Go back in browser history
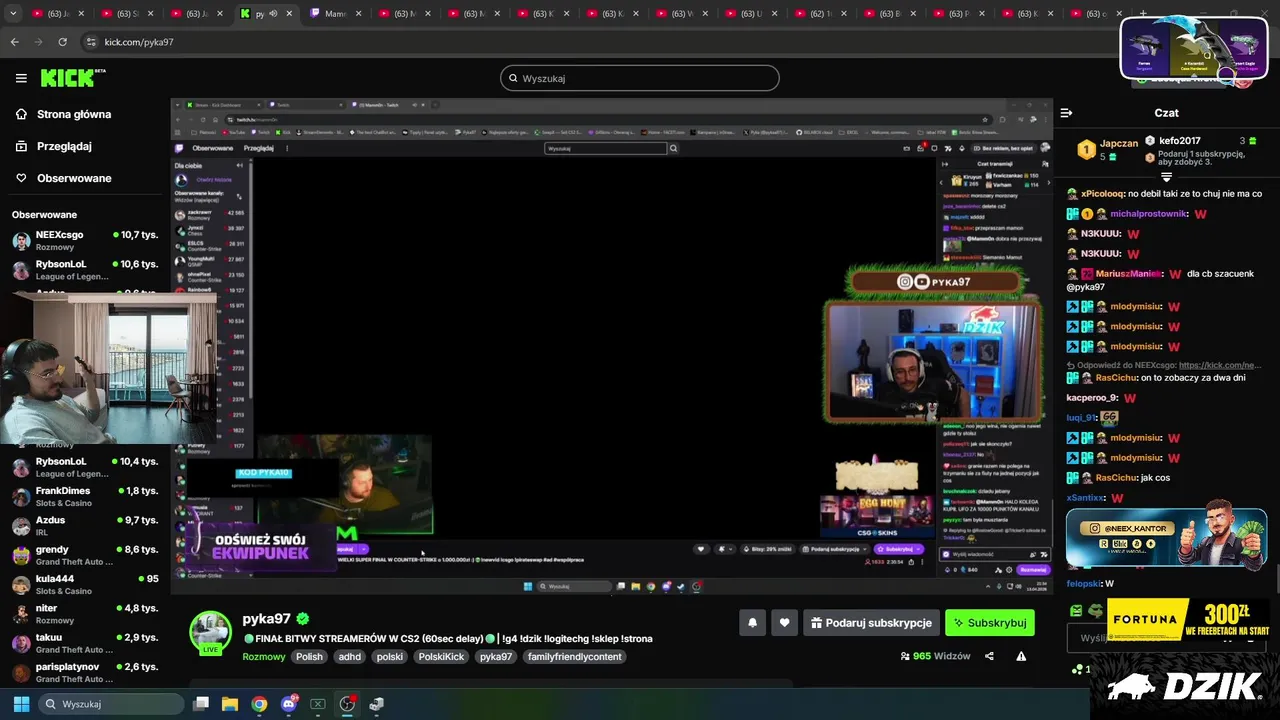 coord(14,42)
